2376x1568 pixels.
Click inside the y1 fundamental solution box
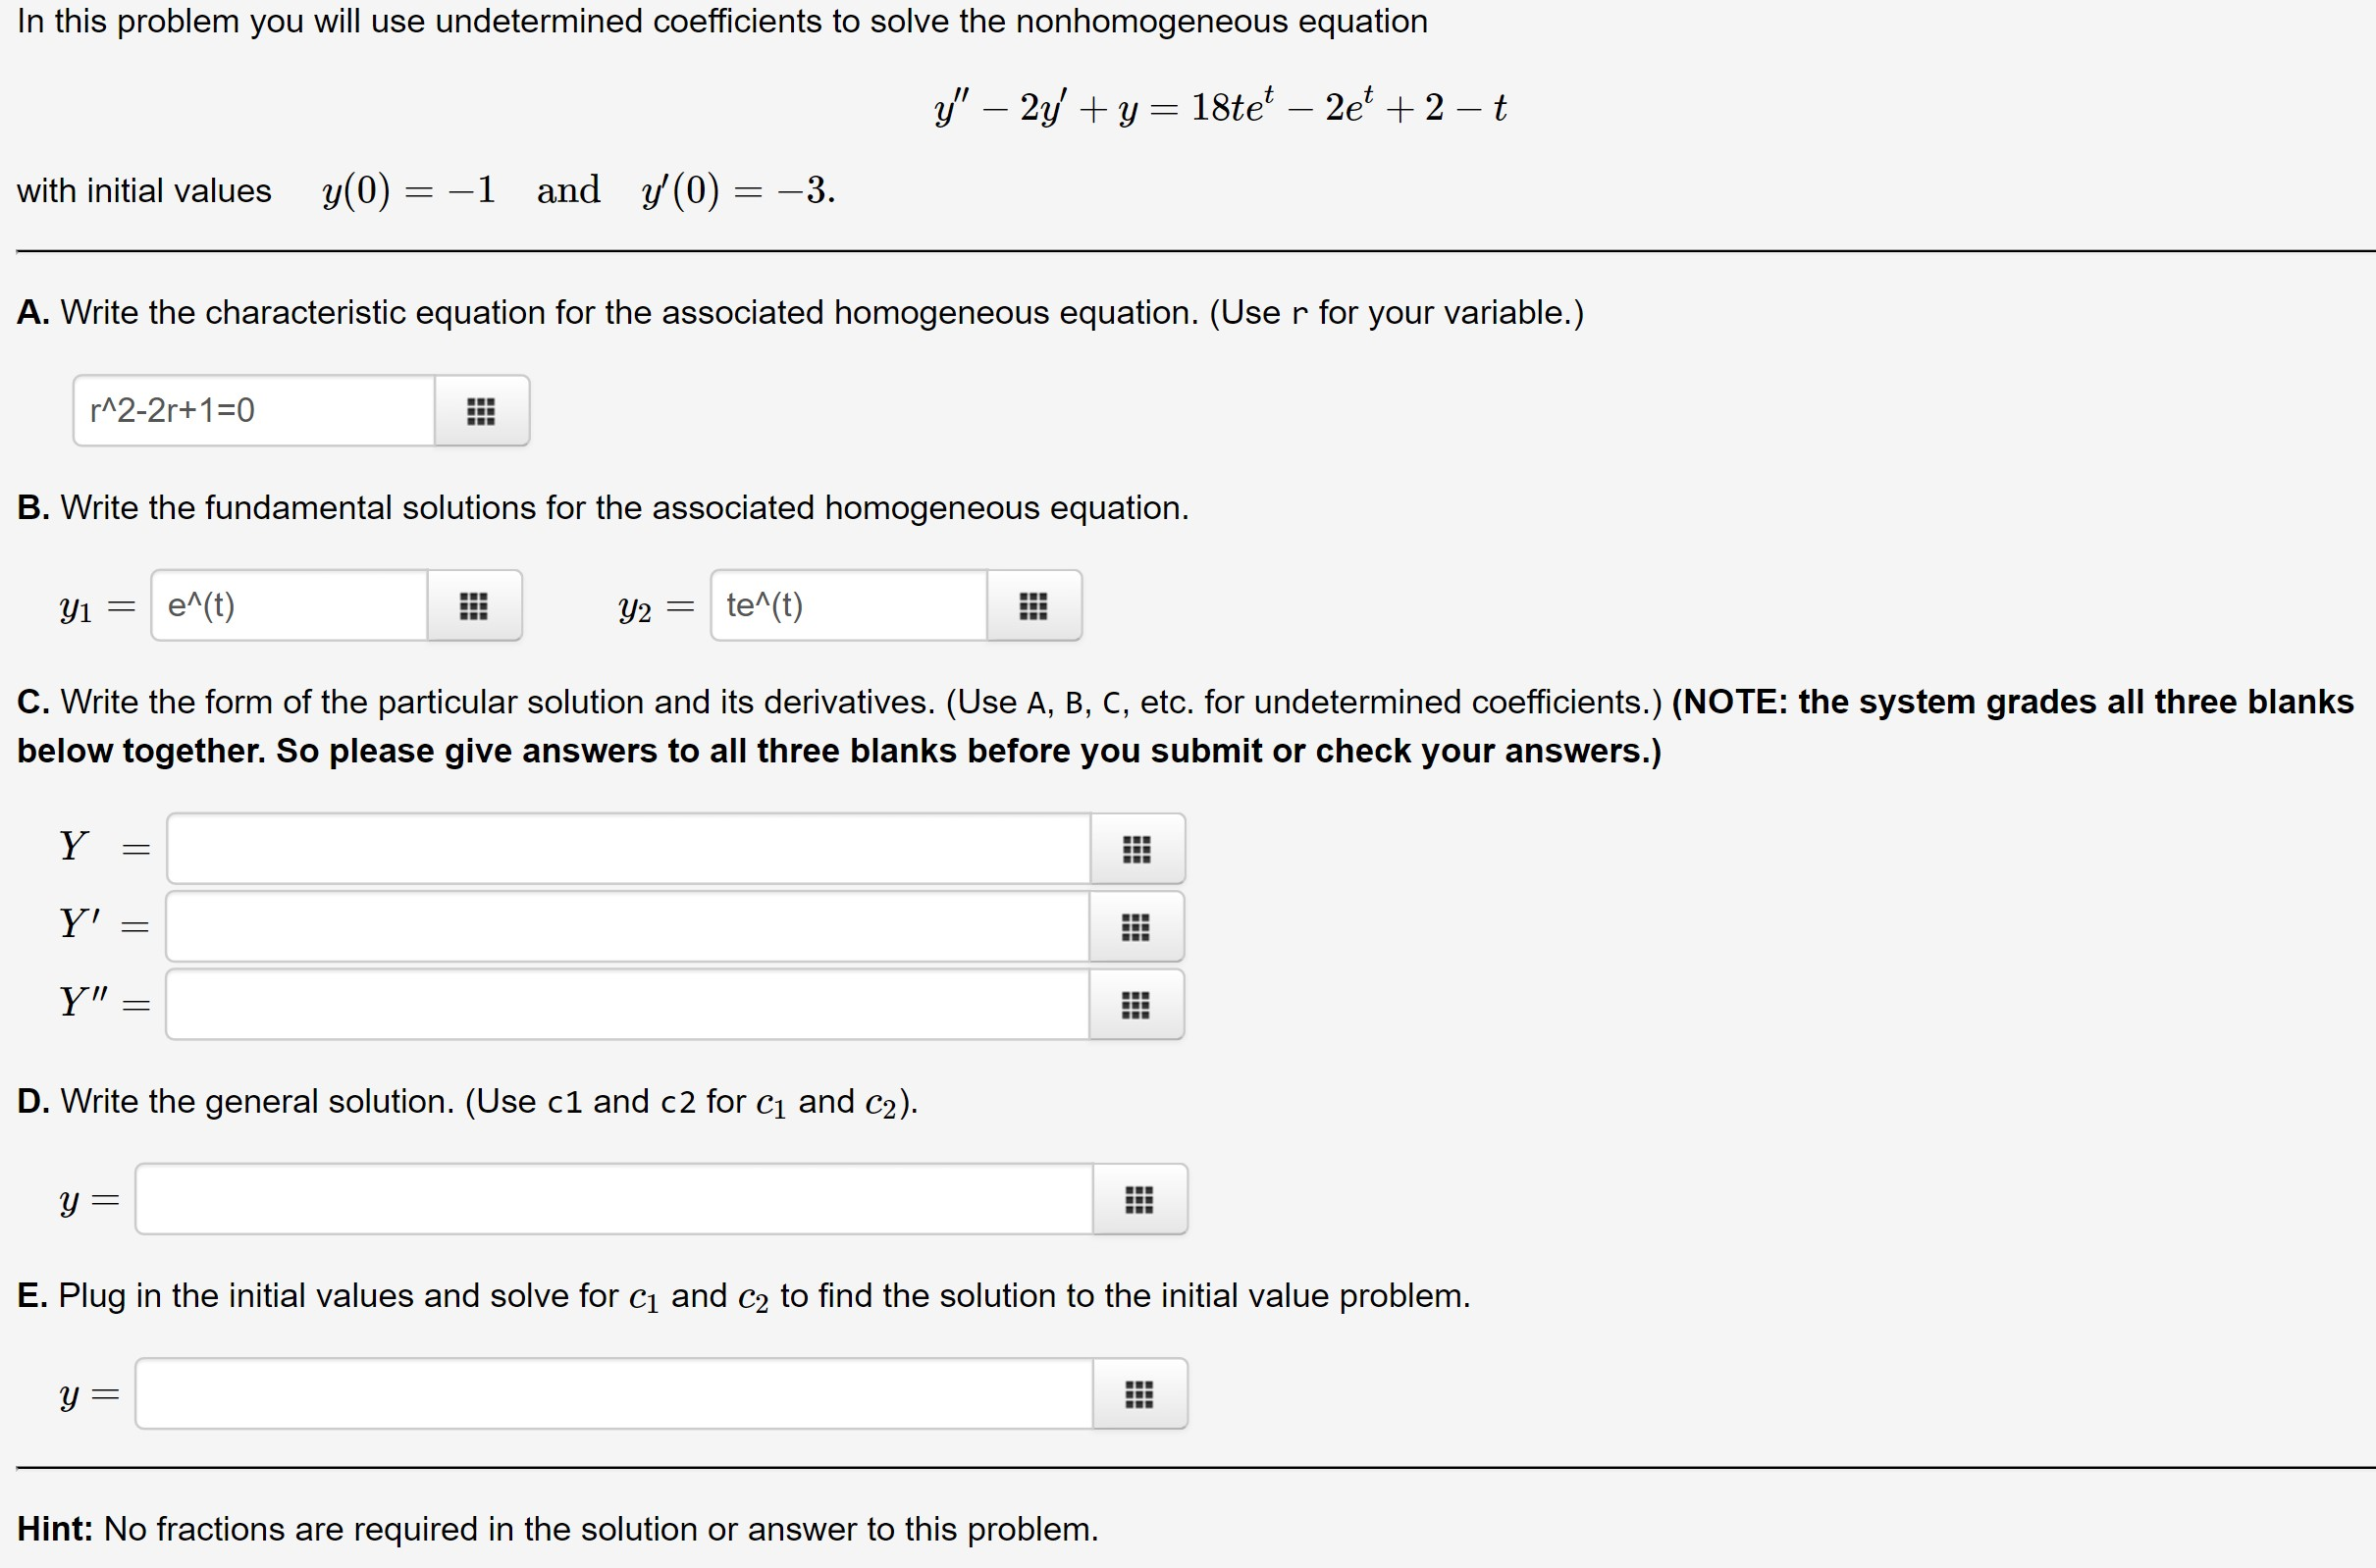[x=290, y=605]
